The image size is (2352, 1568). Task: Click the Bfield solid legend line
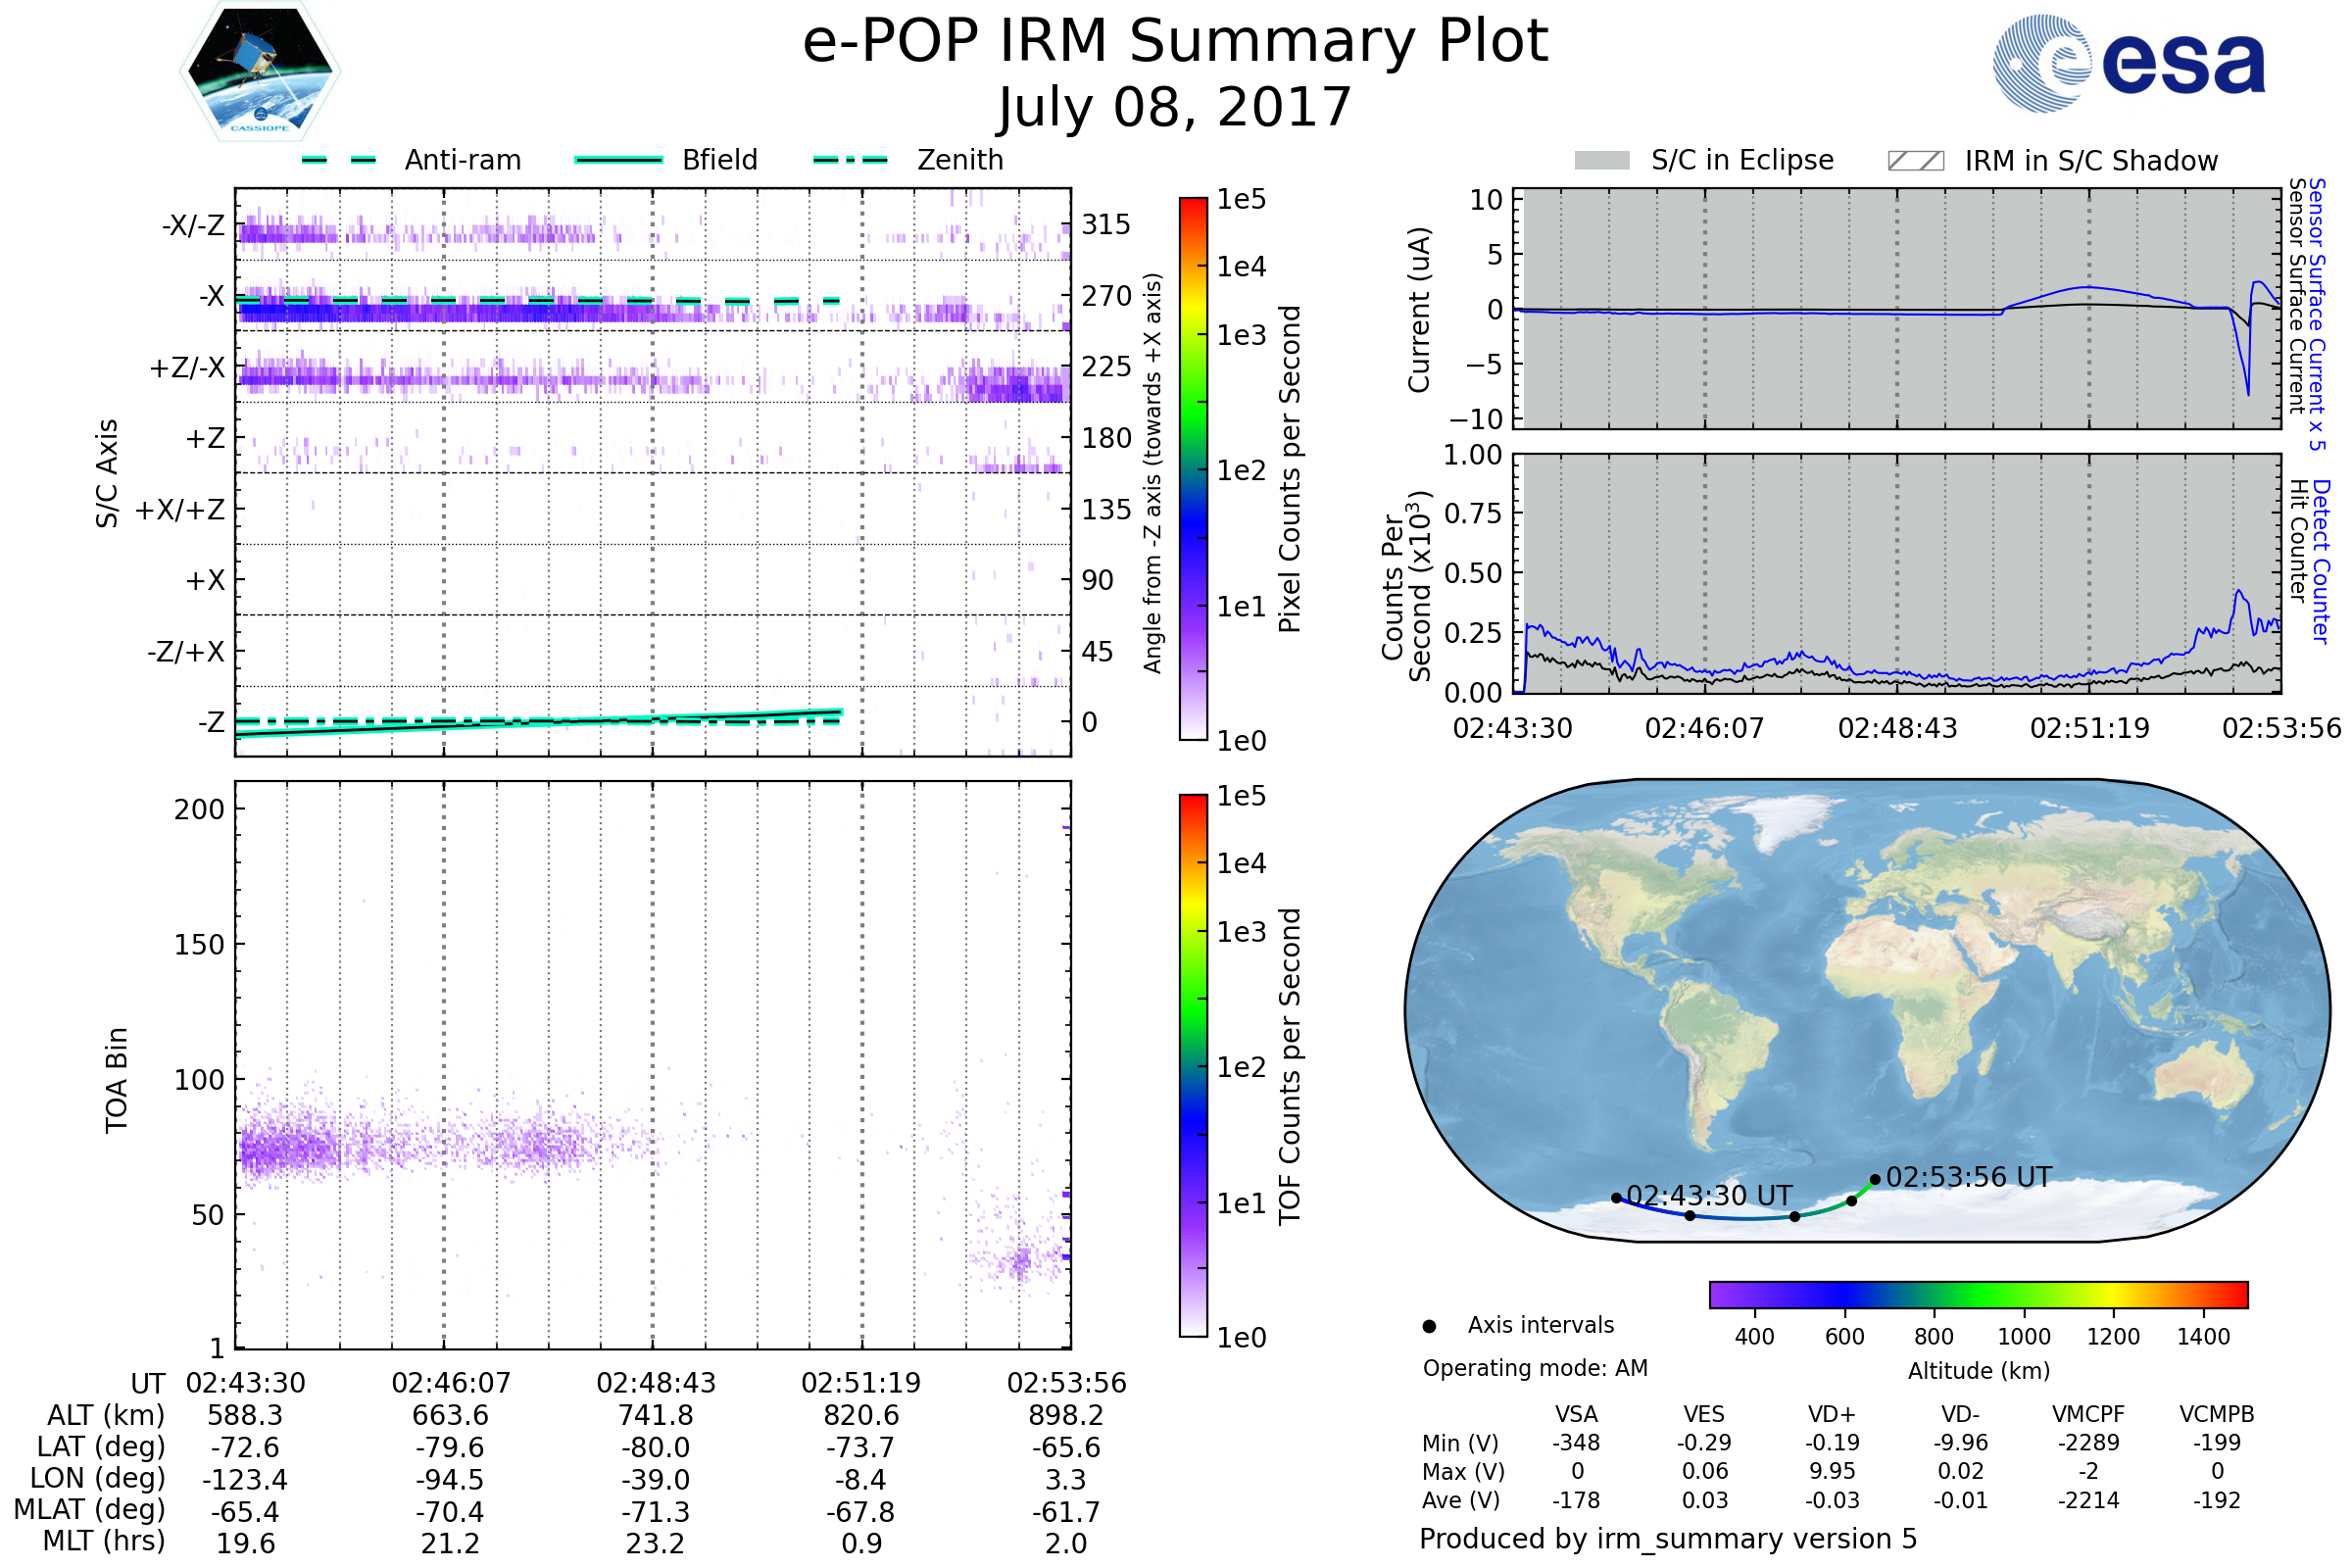[618, 160]
